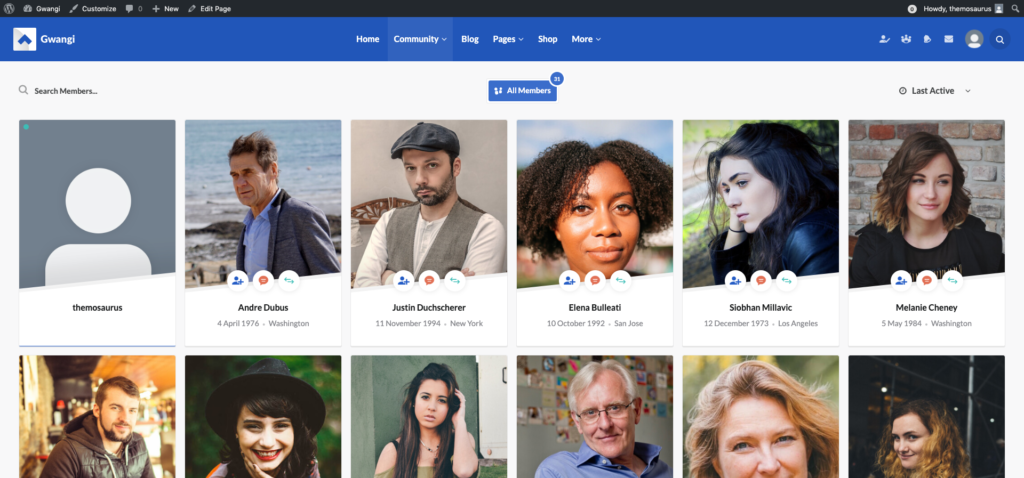Click the "Los Angeles" location text
This screenshot has height=478, width=1024.
pos(798,324)
